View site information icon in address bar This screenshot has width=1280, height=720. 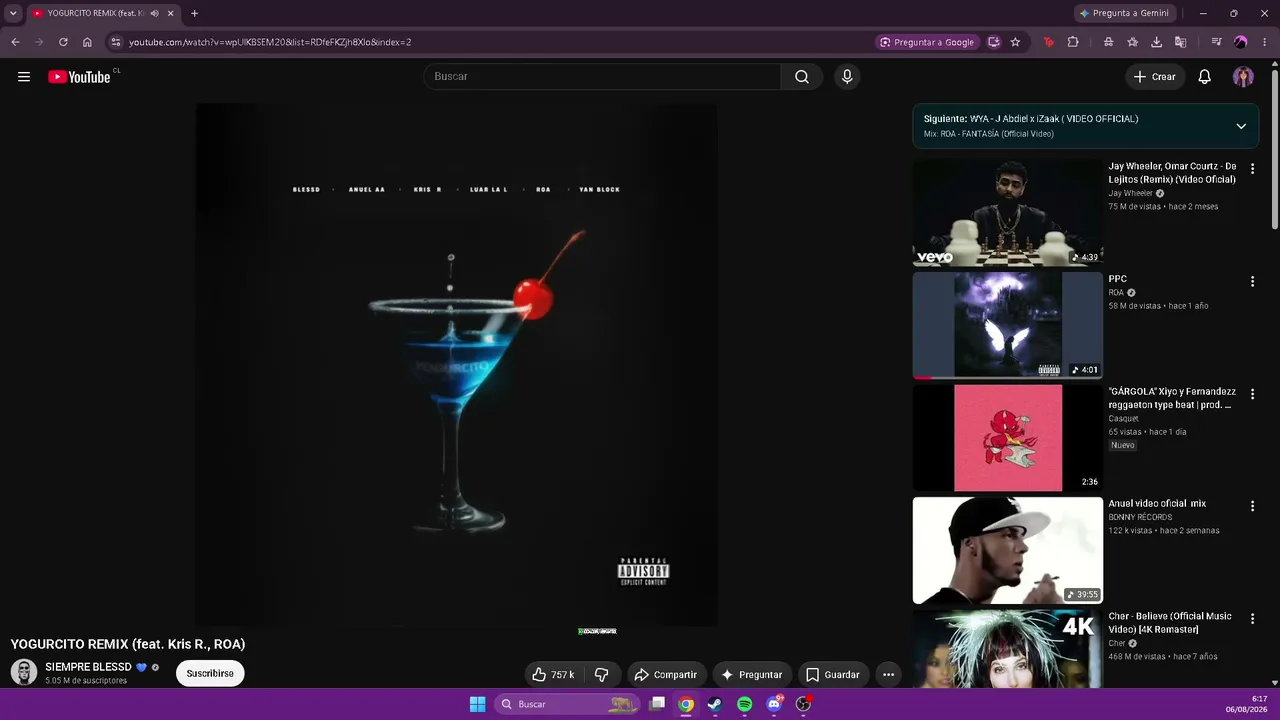pos(116,42)
